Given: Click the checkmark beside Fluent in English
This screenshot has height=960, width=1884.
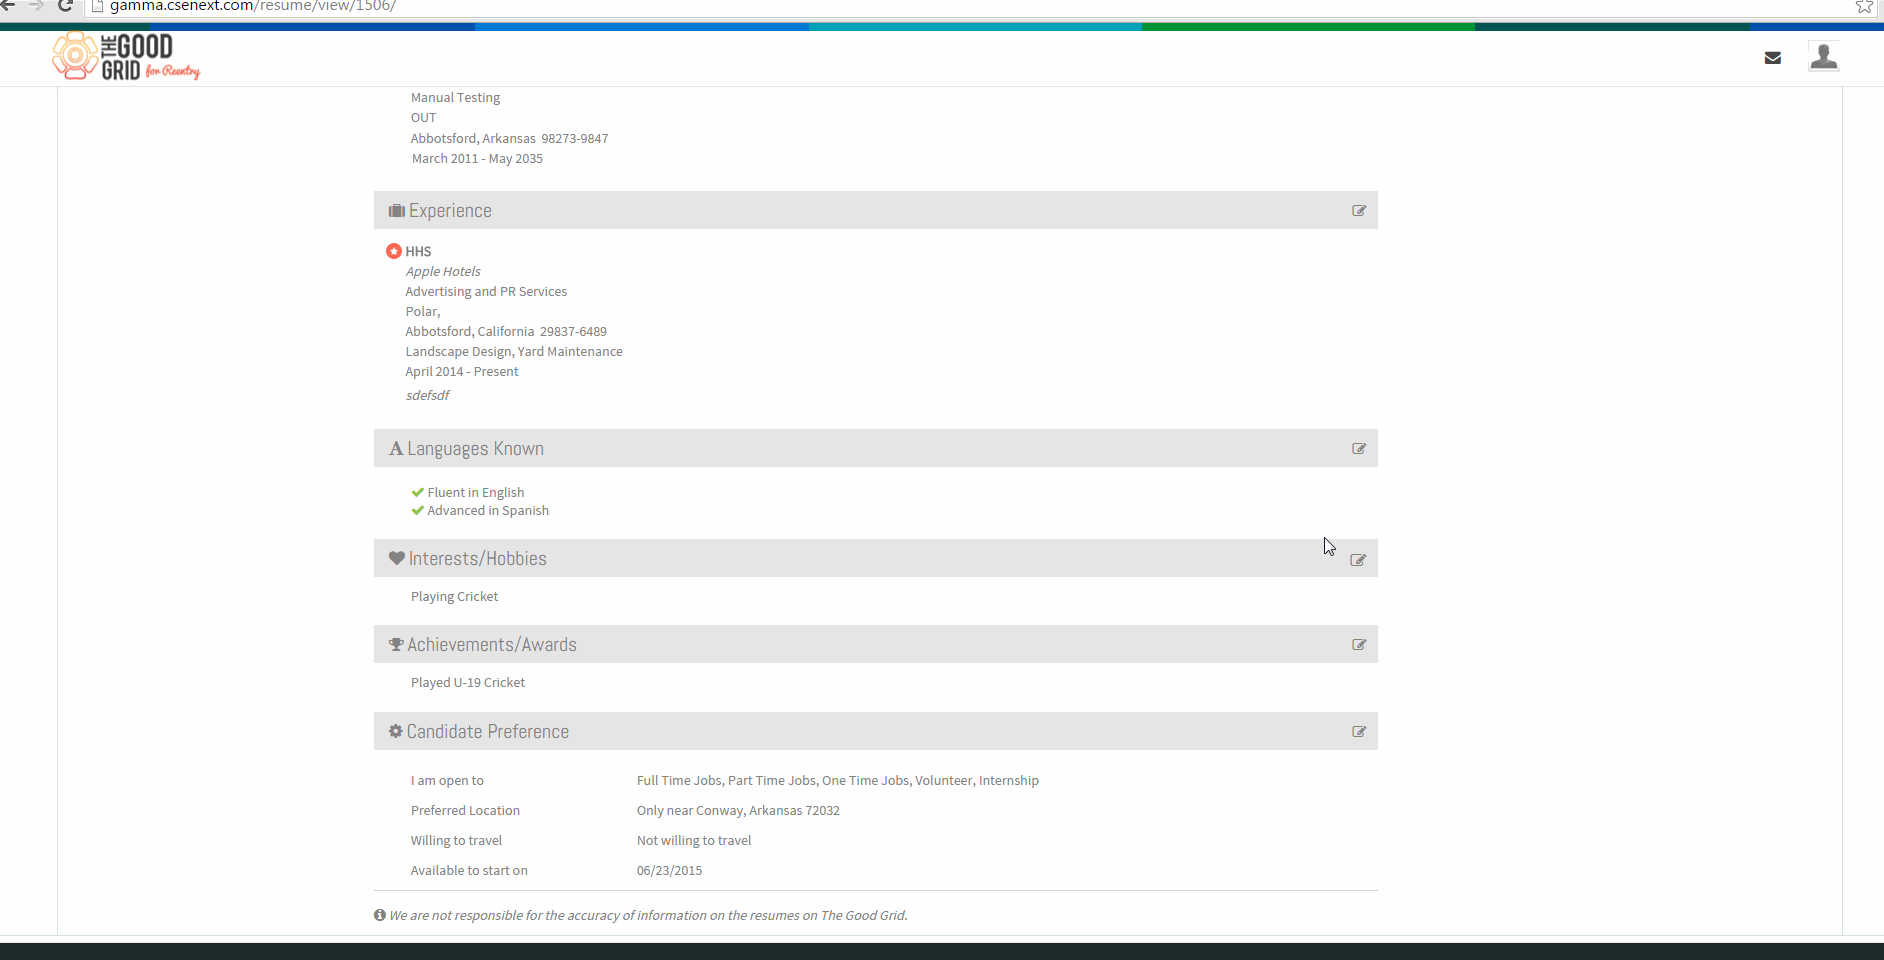Looking at the screenshot, I should pyautogui.click(x=418, y=492).
